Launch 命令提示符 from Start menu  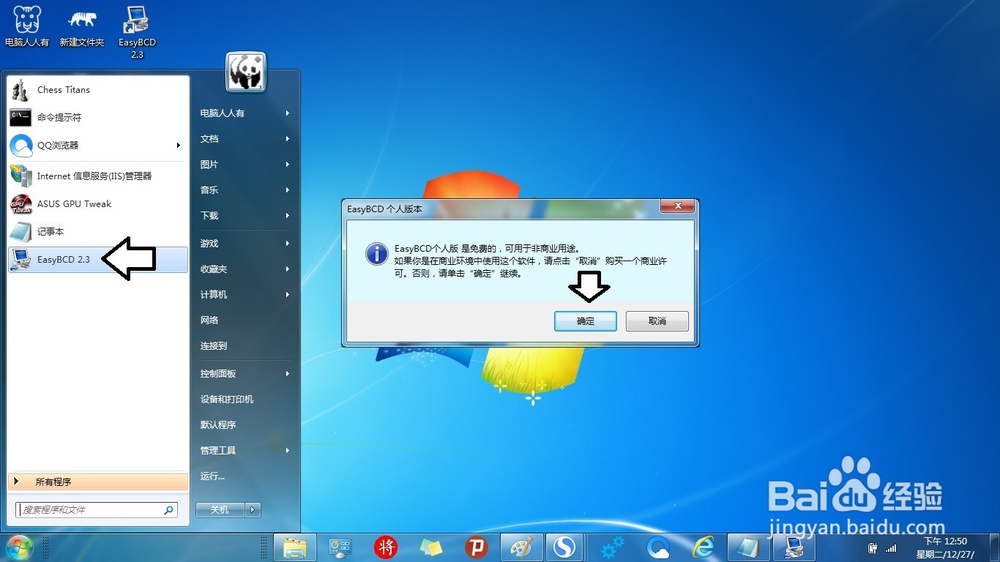(x=98, y=117)
